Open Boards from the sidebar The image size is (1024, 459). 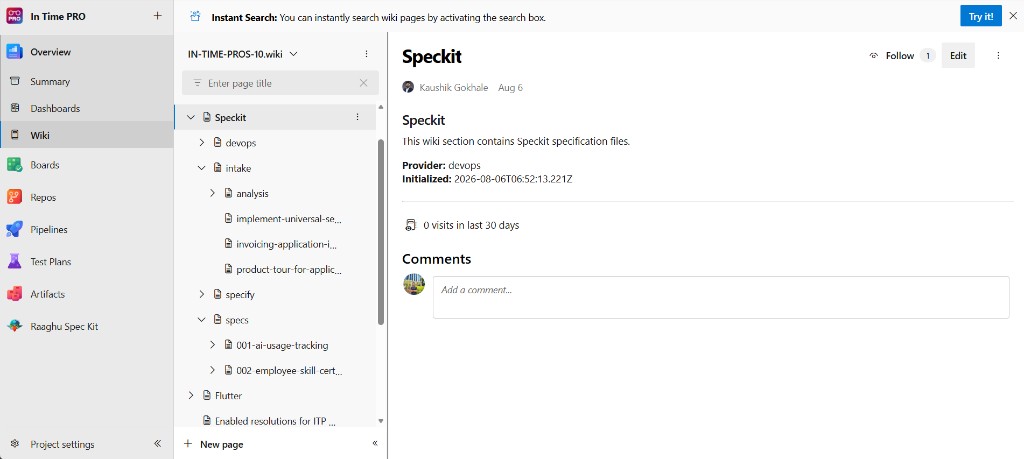click(x=44, y=165)
